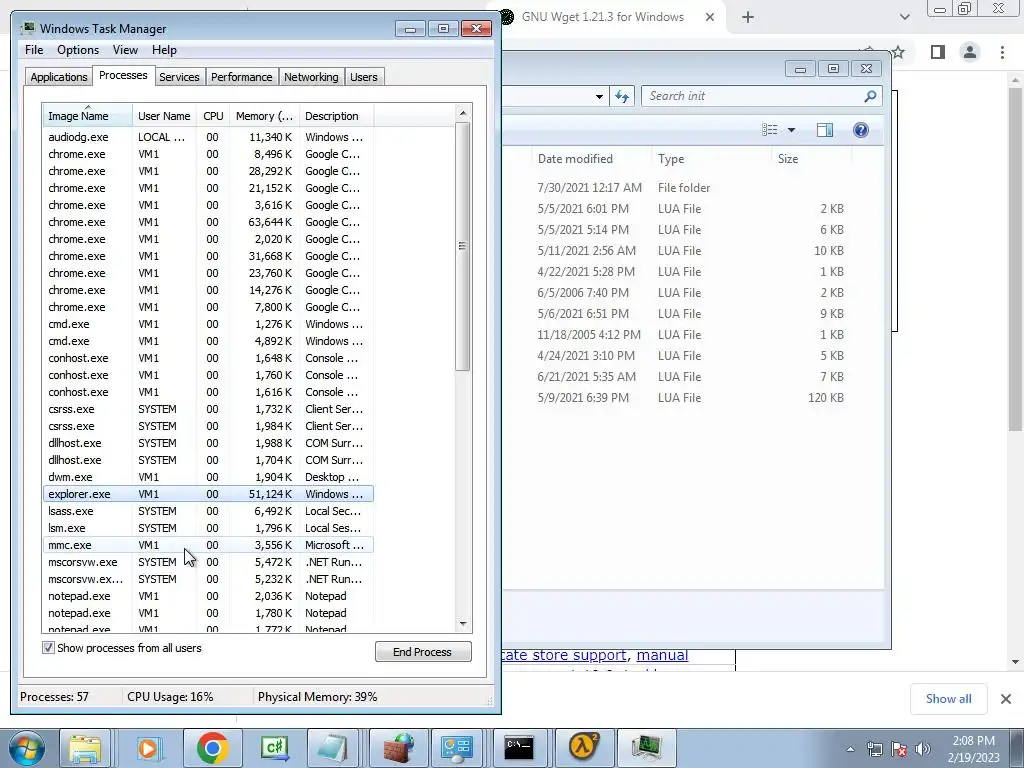Open Chrome side panel icon
This screenshot has height=768, width=1024.
point(938,52)
